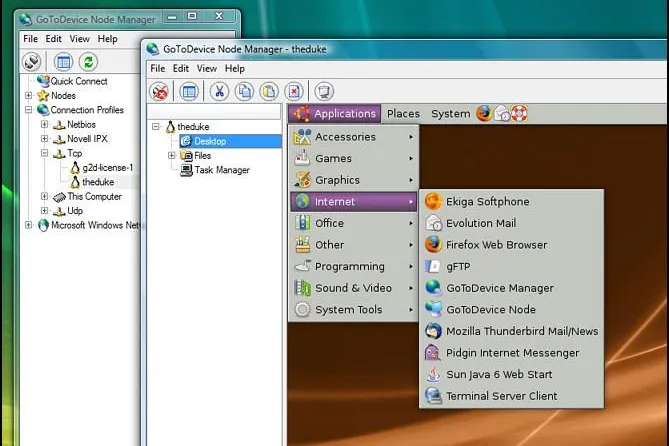Open the Places menu
Screen dimensions: 669x446
click(403, 114)
